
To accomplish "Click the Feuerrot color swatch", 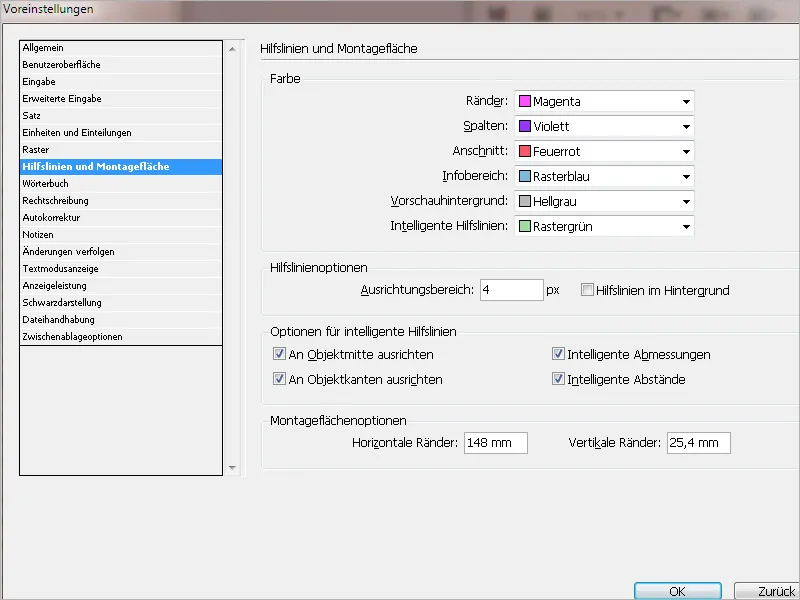I will (524, 151).
